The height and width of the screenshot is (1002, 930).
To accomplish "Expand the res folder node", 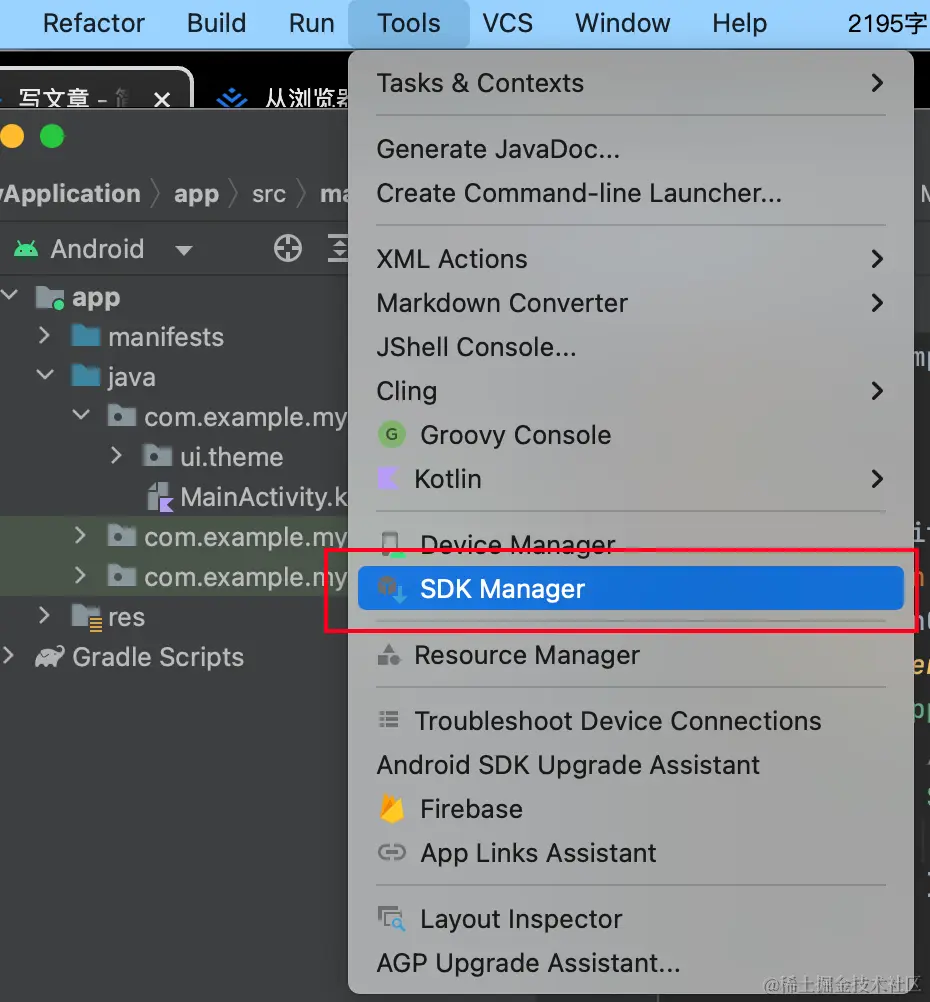I will (44, 615).
